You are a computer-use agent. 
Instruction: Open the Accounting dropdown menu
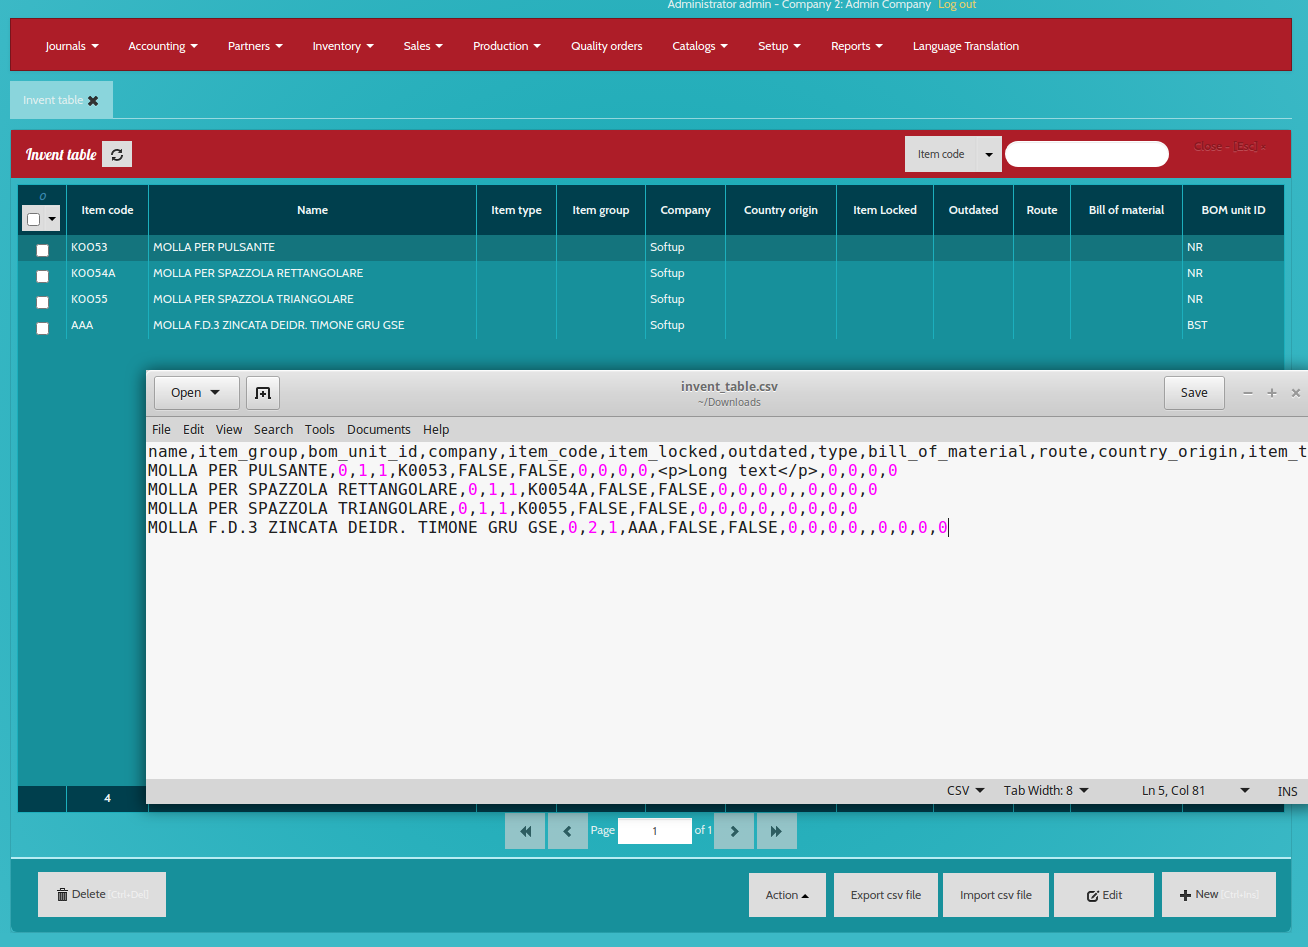(x=163, y=46)
